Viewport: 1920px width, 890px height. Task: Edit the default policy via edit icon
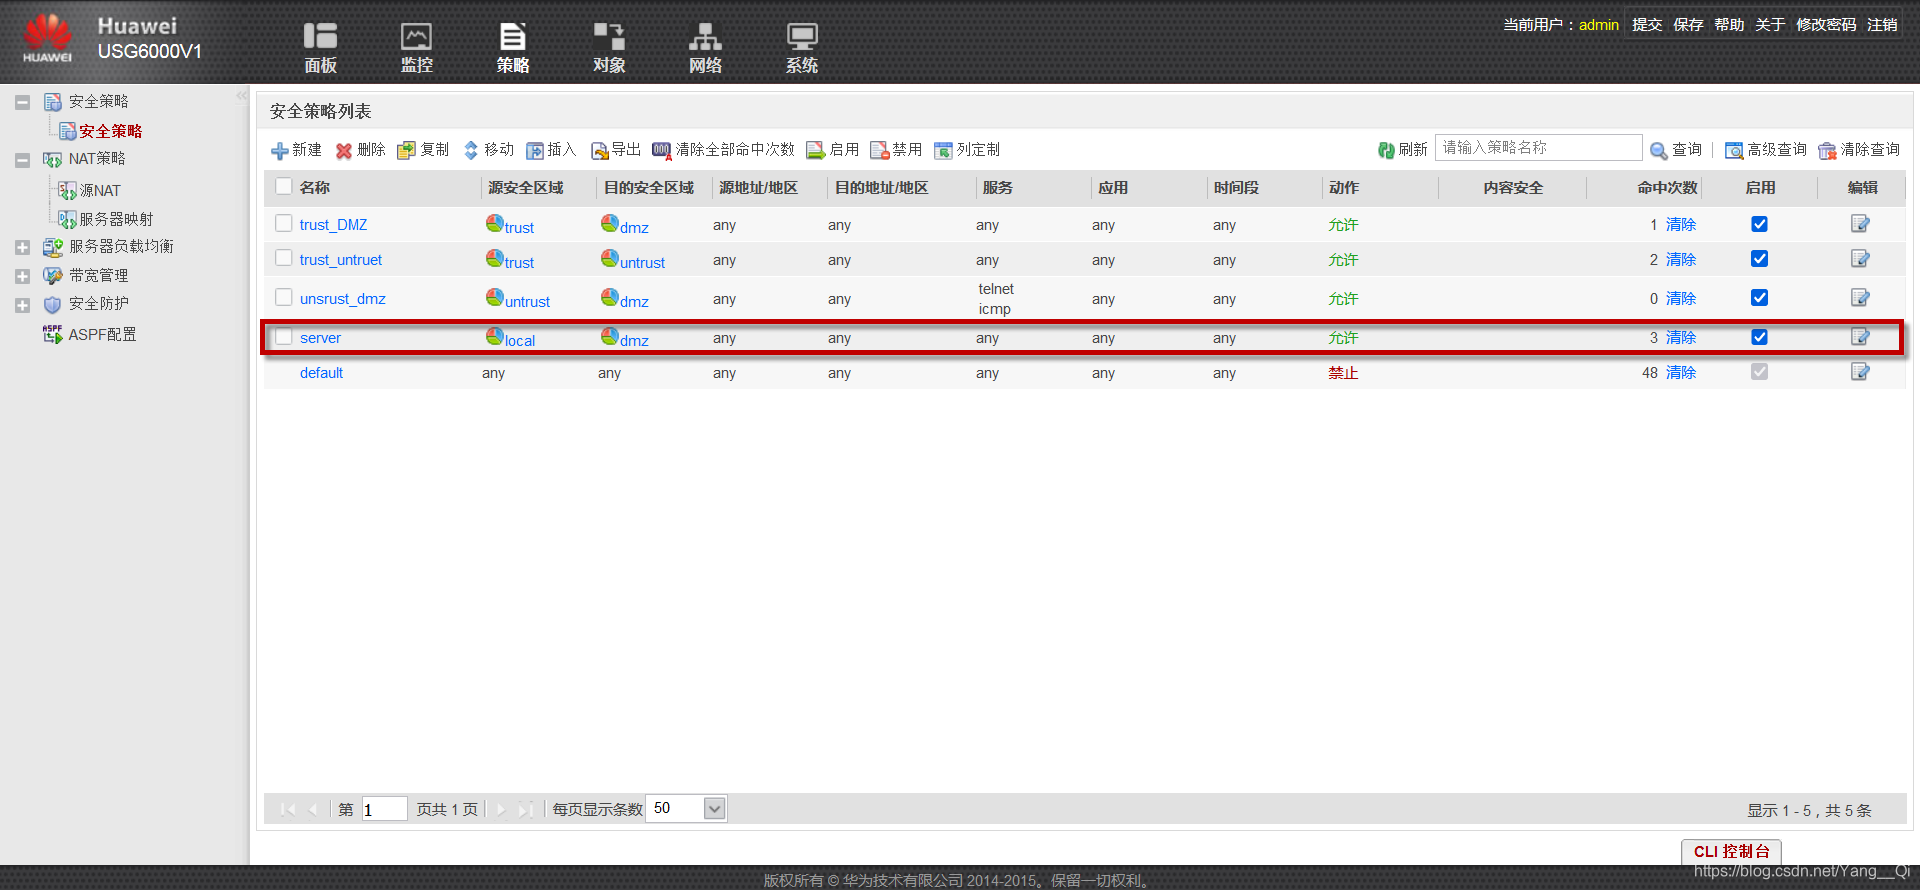click(1860, 372)
